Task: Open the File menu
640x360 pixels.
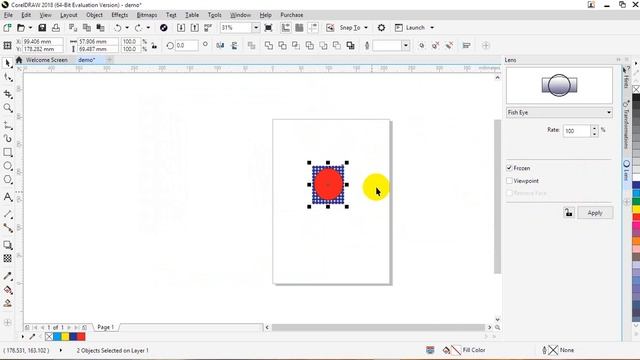Action: 8,15
